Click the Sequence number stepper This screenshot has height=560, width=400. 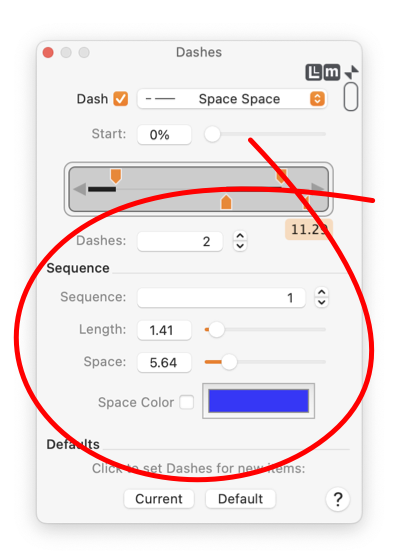tap(321, 298)
